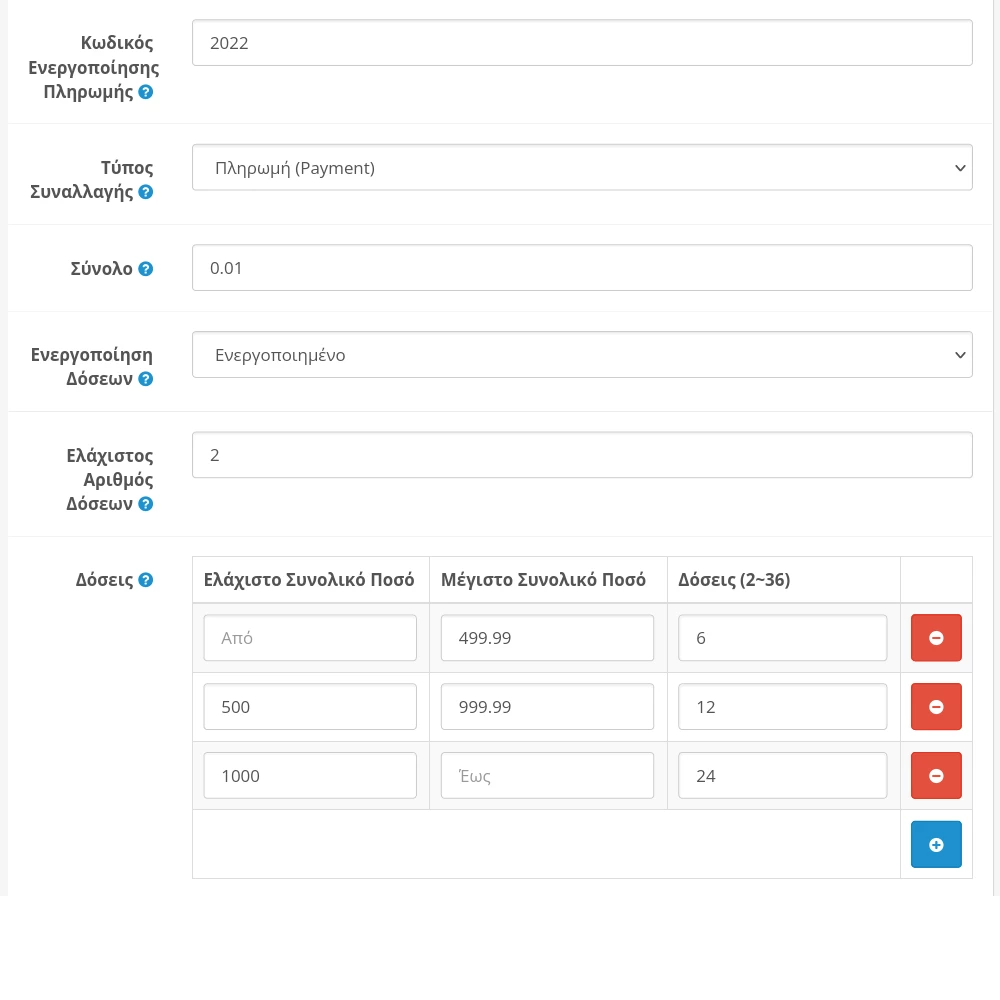
Task: Focus the installments field showing 12
Action: point(782,707)
